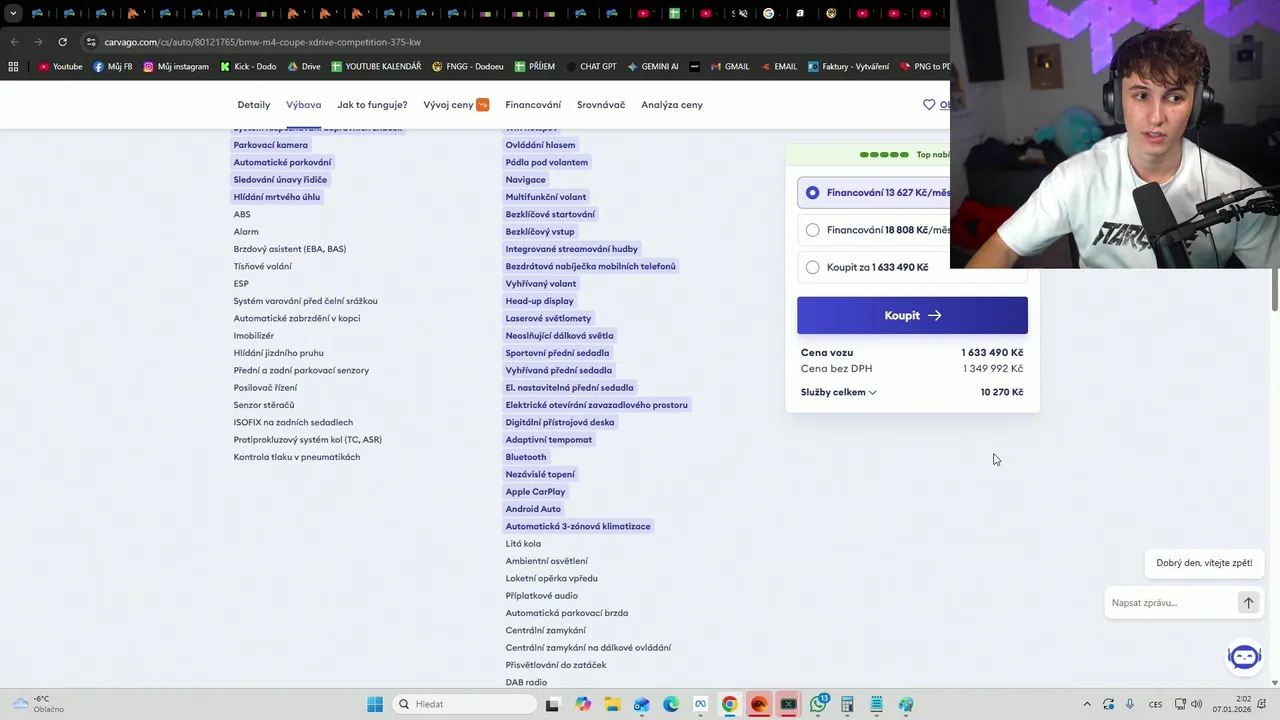Click the Apple CarPlay feature tag

point(535,492)
